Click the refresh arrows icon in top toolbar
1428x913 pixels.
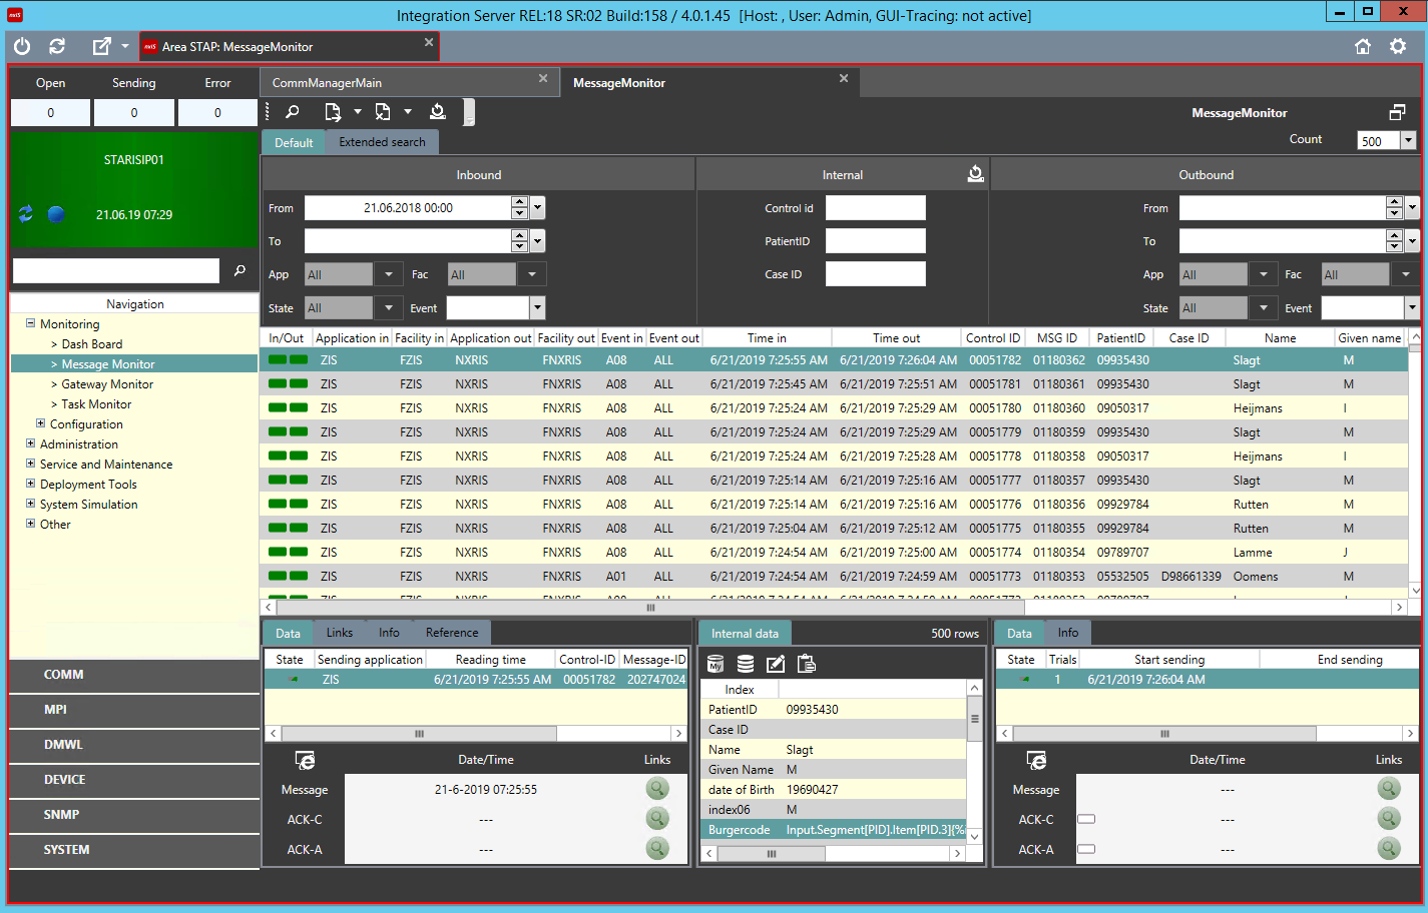[x=57, y=46]
